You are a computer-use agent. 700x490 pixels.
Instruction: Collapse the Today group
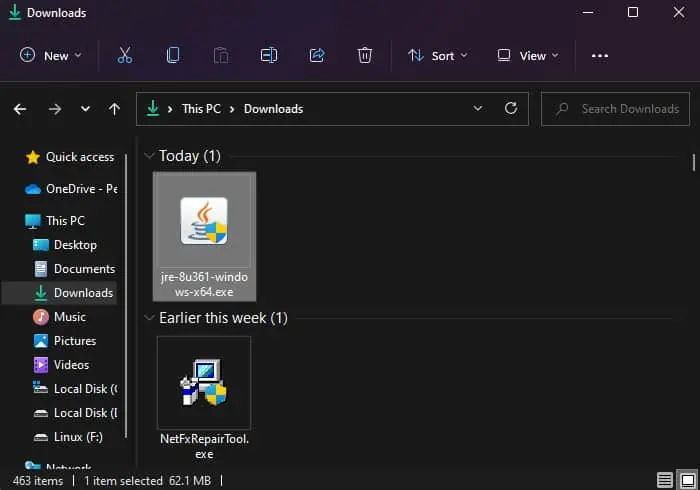click(149, 156)
